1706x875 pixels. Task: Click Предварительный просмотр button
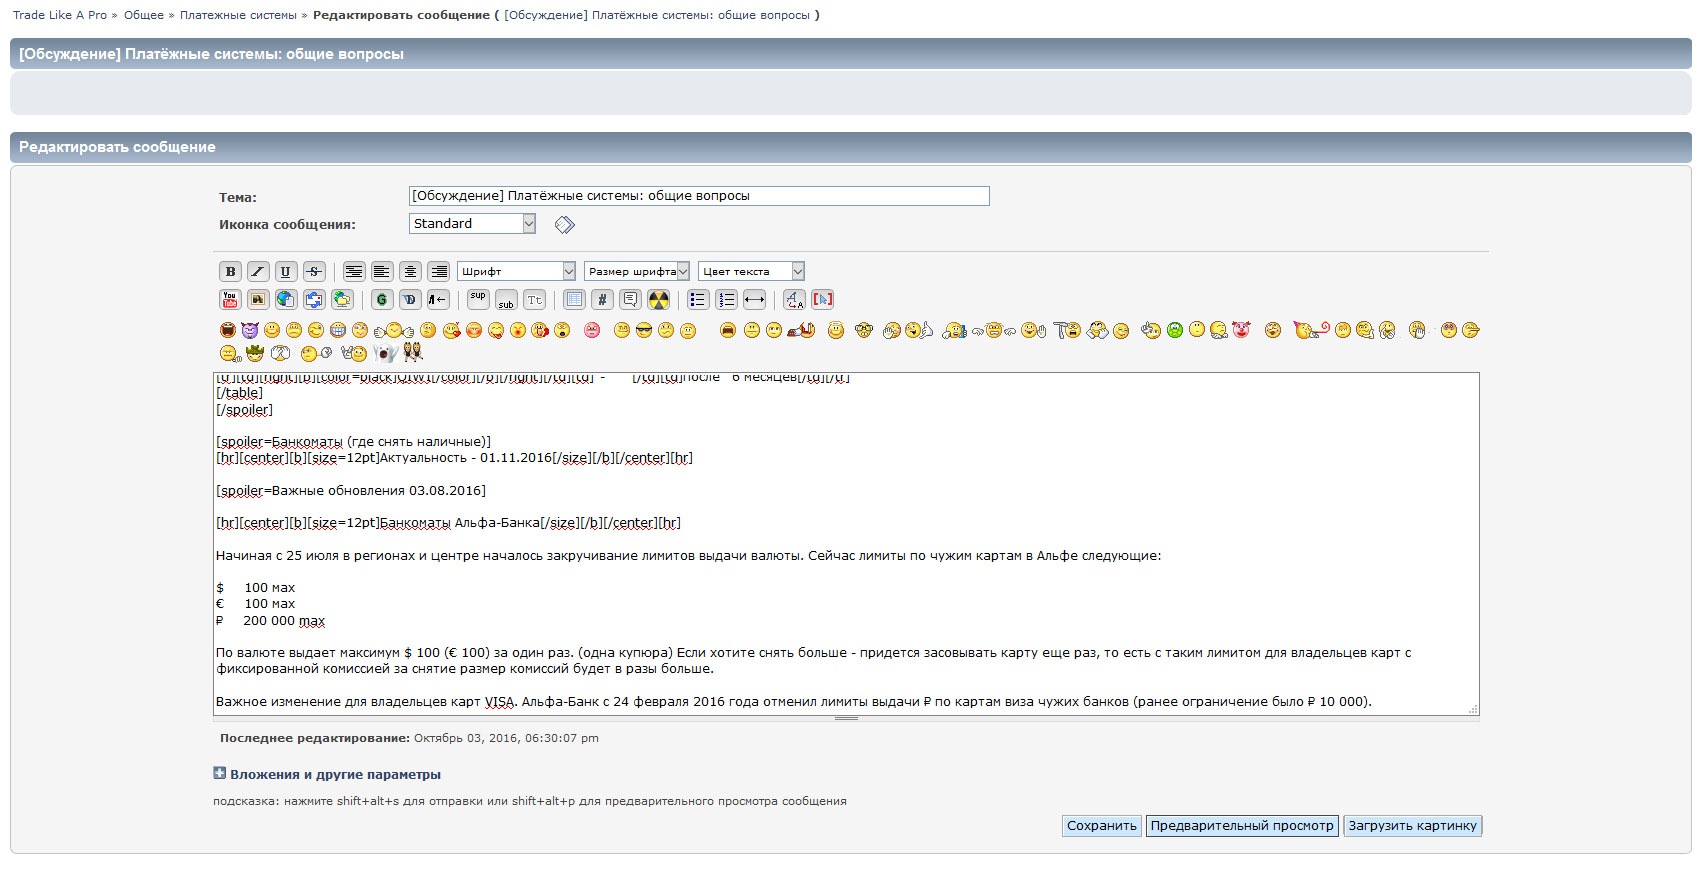click(x=1242, y=826)
